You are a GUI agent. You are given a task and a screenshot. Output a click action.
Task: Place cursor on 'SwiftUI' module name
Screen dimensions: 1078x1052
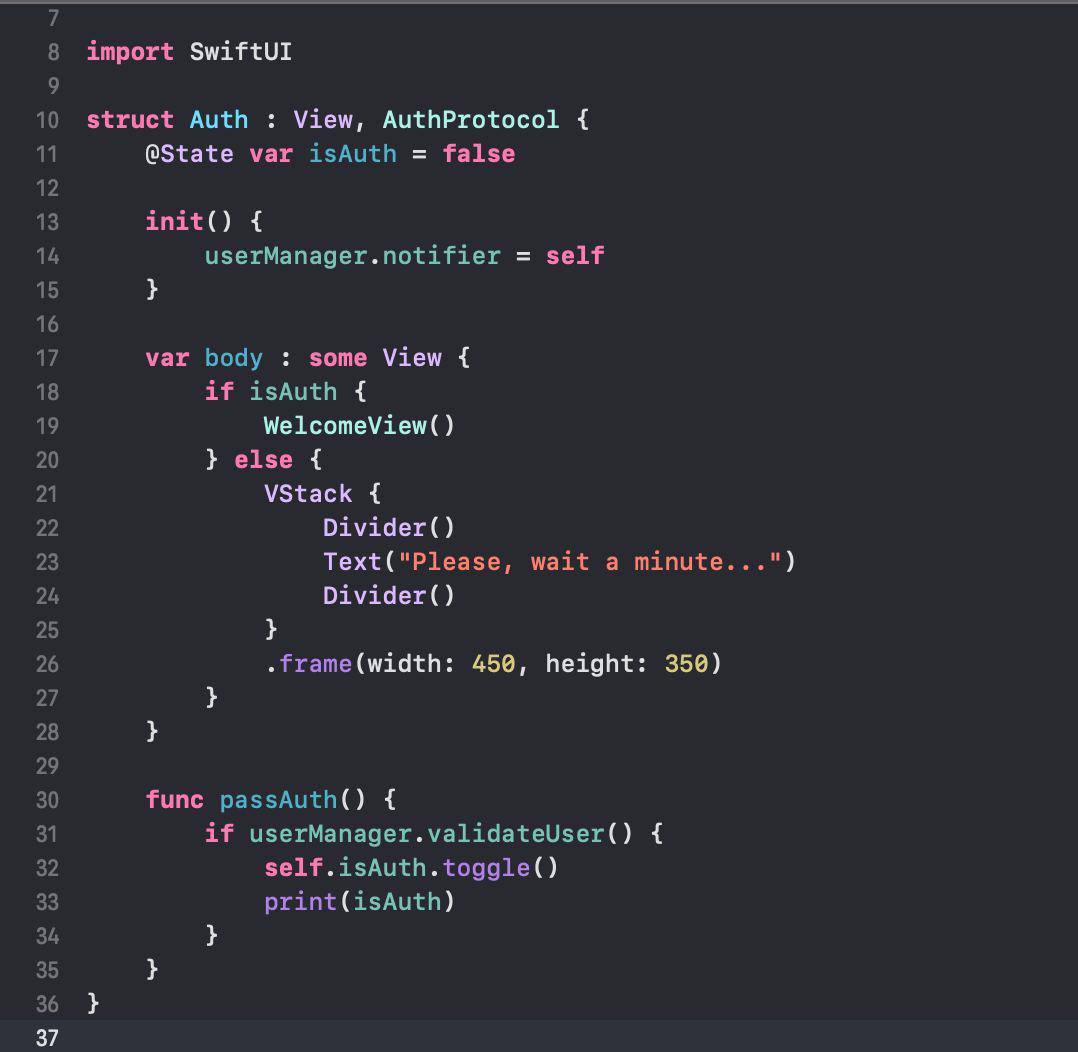click(241, 52)
